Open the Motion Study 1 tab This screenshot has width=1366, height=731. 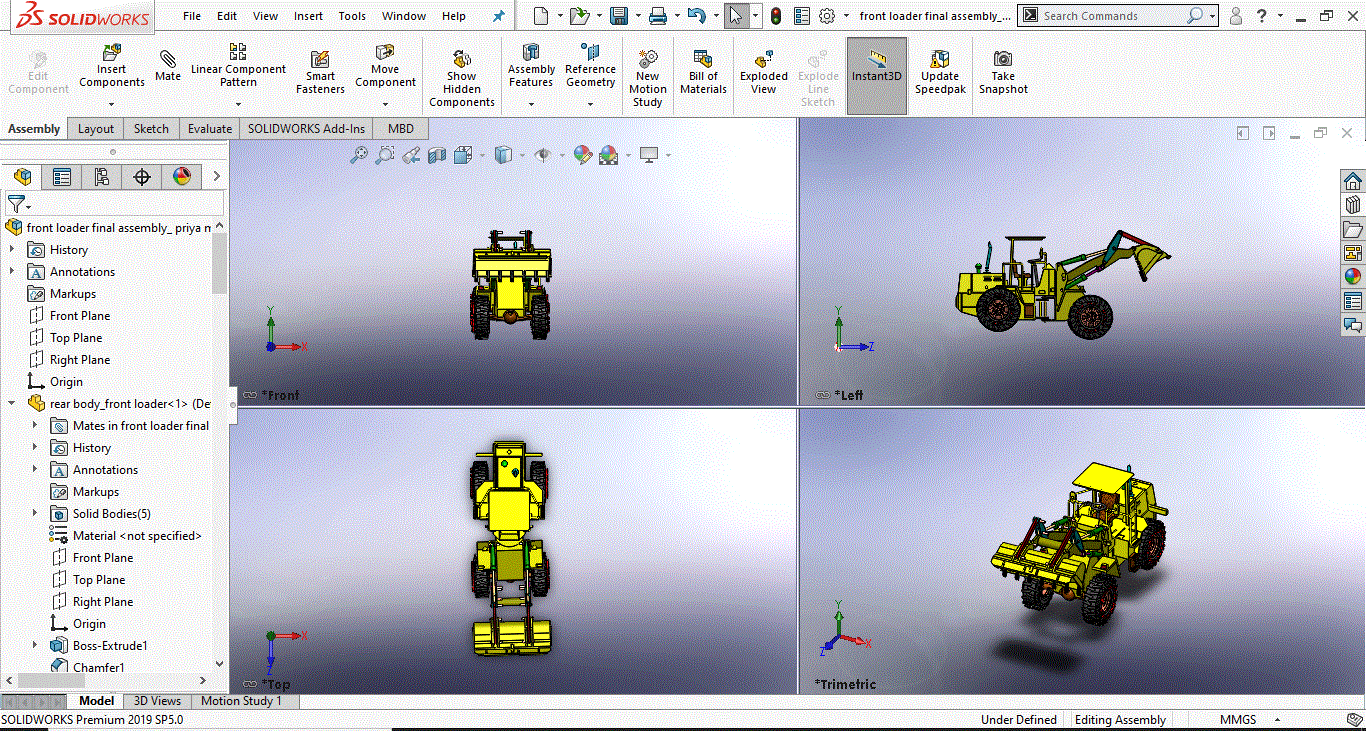click(x=242, y=701)
